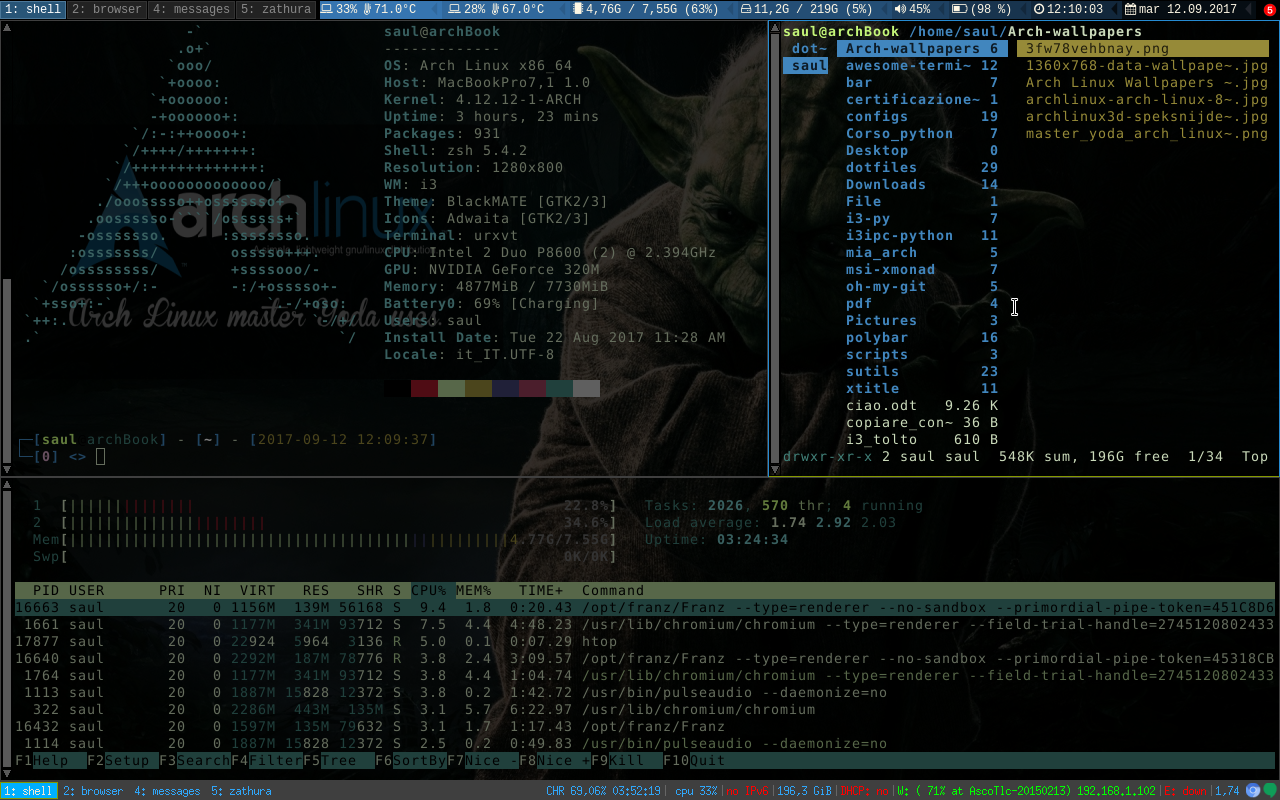Screen dimensions: 1280x800
Task: Sort htop by the VIRT column header
Action: [258, 590]
